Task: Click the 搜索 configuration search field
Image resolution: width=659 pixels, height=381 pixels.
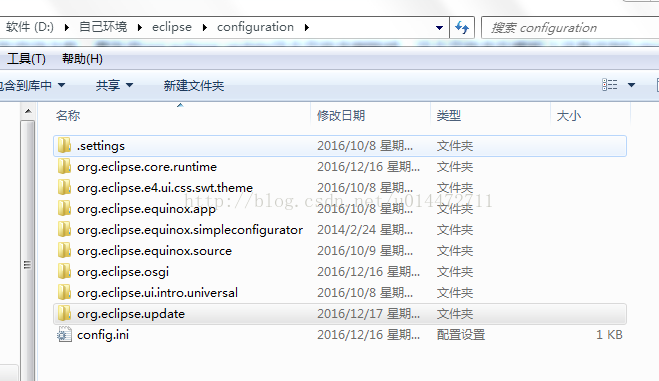Action: (x=570, y=28)
